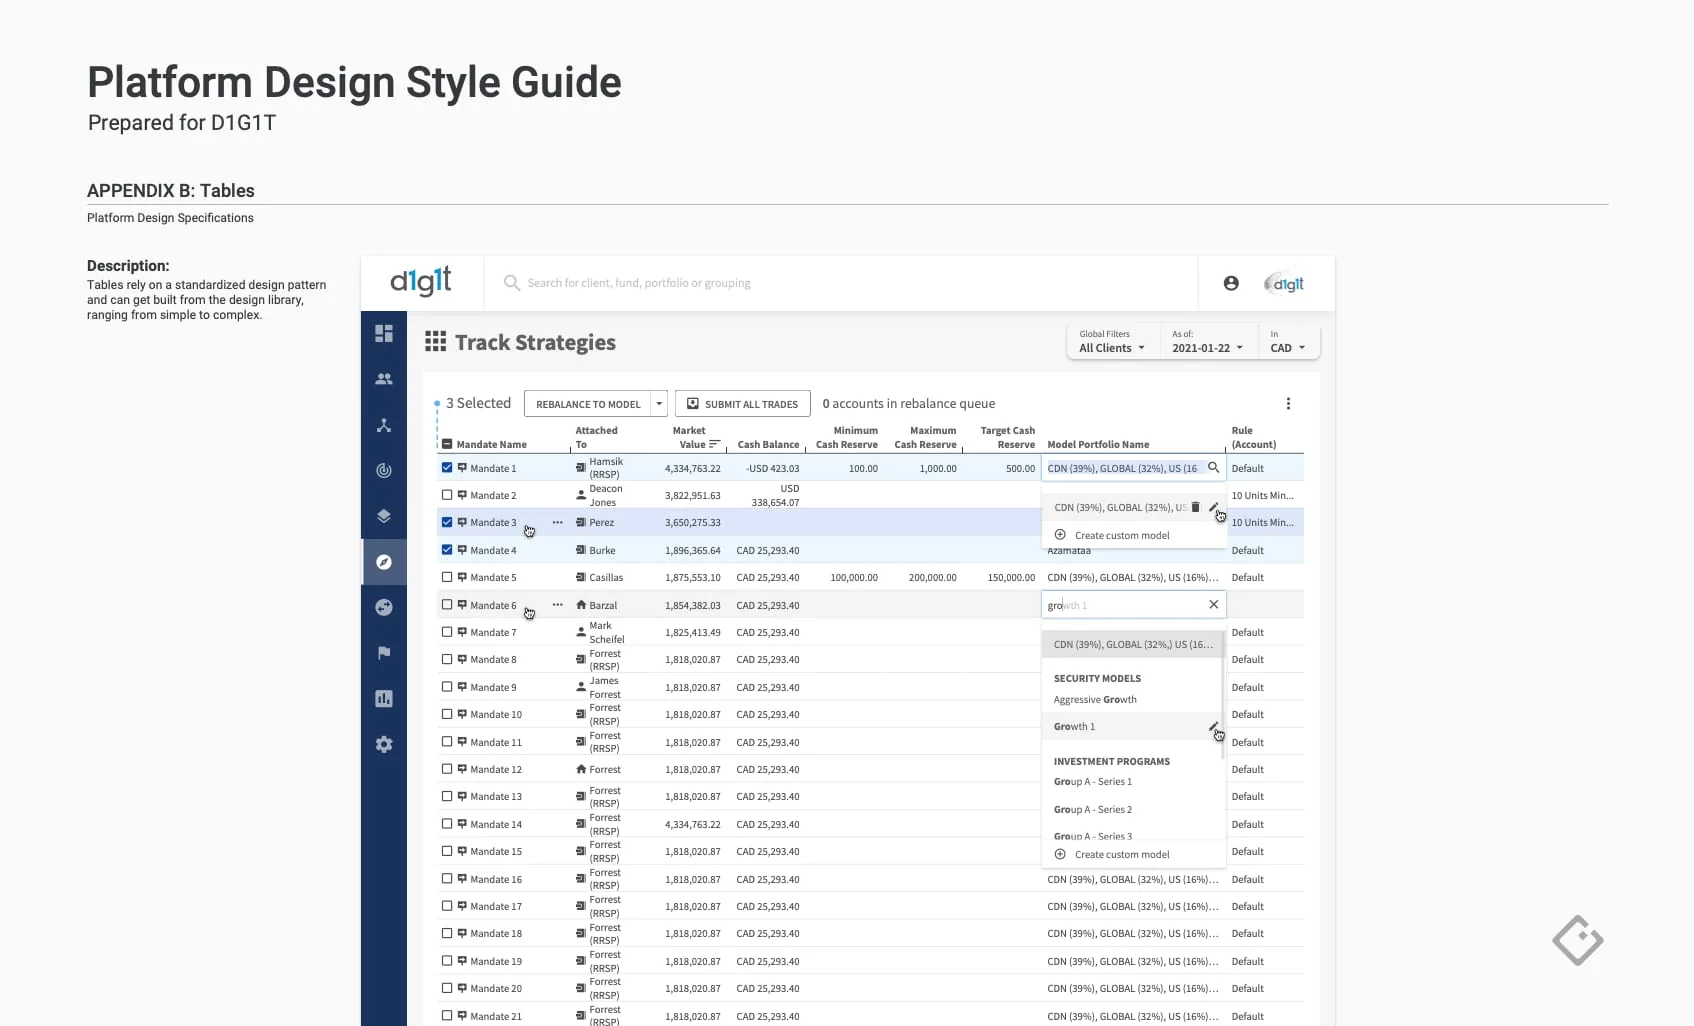This screenshot has width=1694, height=1026.
Task: Toggle the header select-all checkbox
Action: [447, 444]
